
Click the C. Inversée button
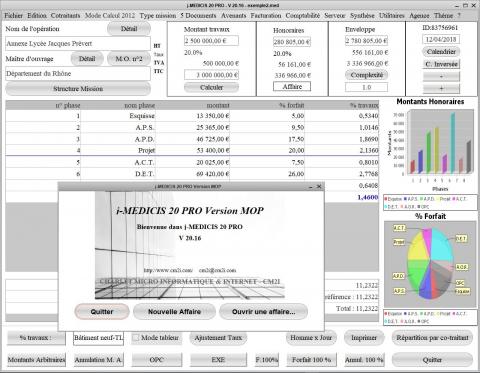[441, 64]
